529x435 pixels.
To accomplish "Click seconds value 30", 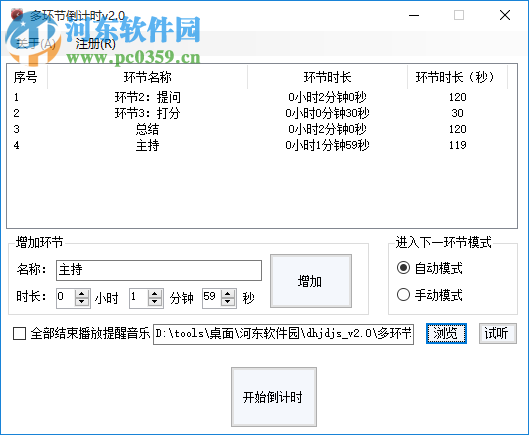I will [457, 113].
